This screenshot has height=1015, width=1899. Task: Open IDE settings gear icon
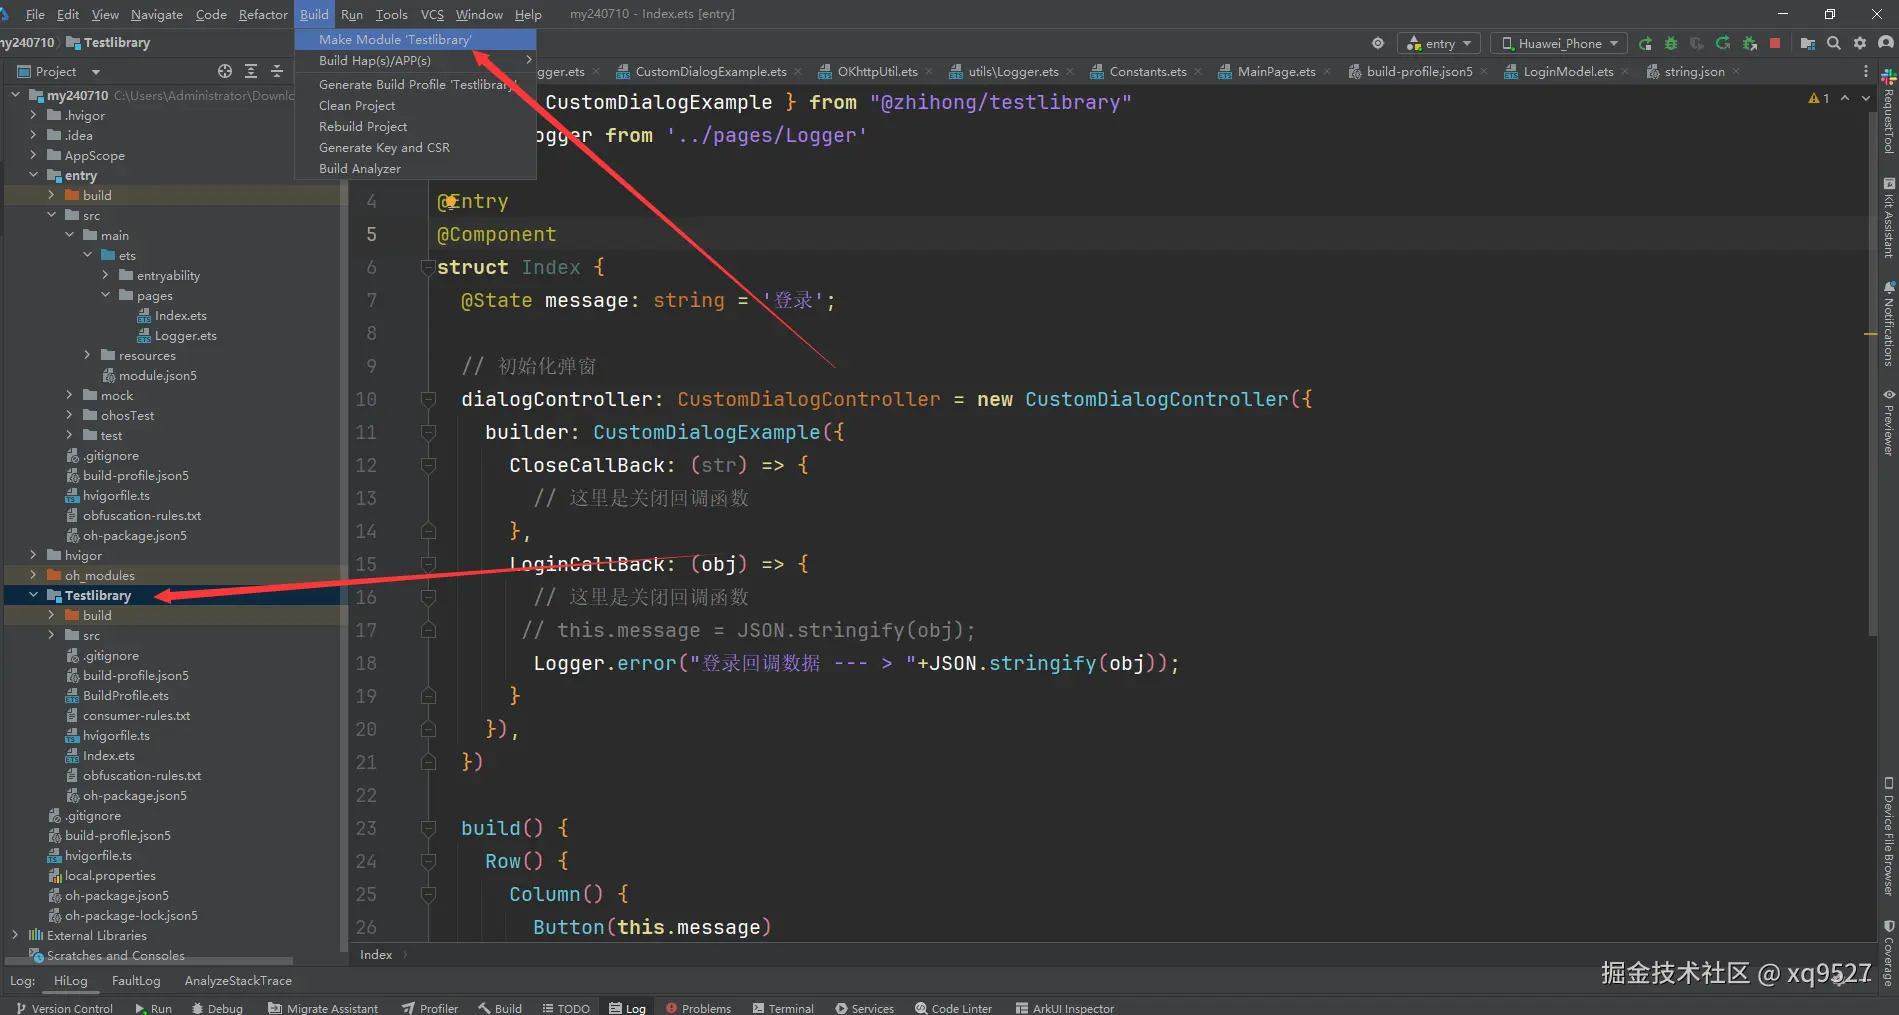click(x=1860, y=43)
